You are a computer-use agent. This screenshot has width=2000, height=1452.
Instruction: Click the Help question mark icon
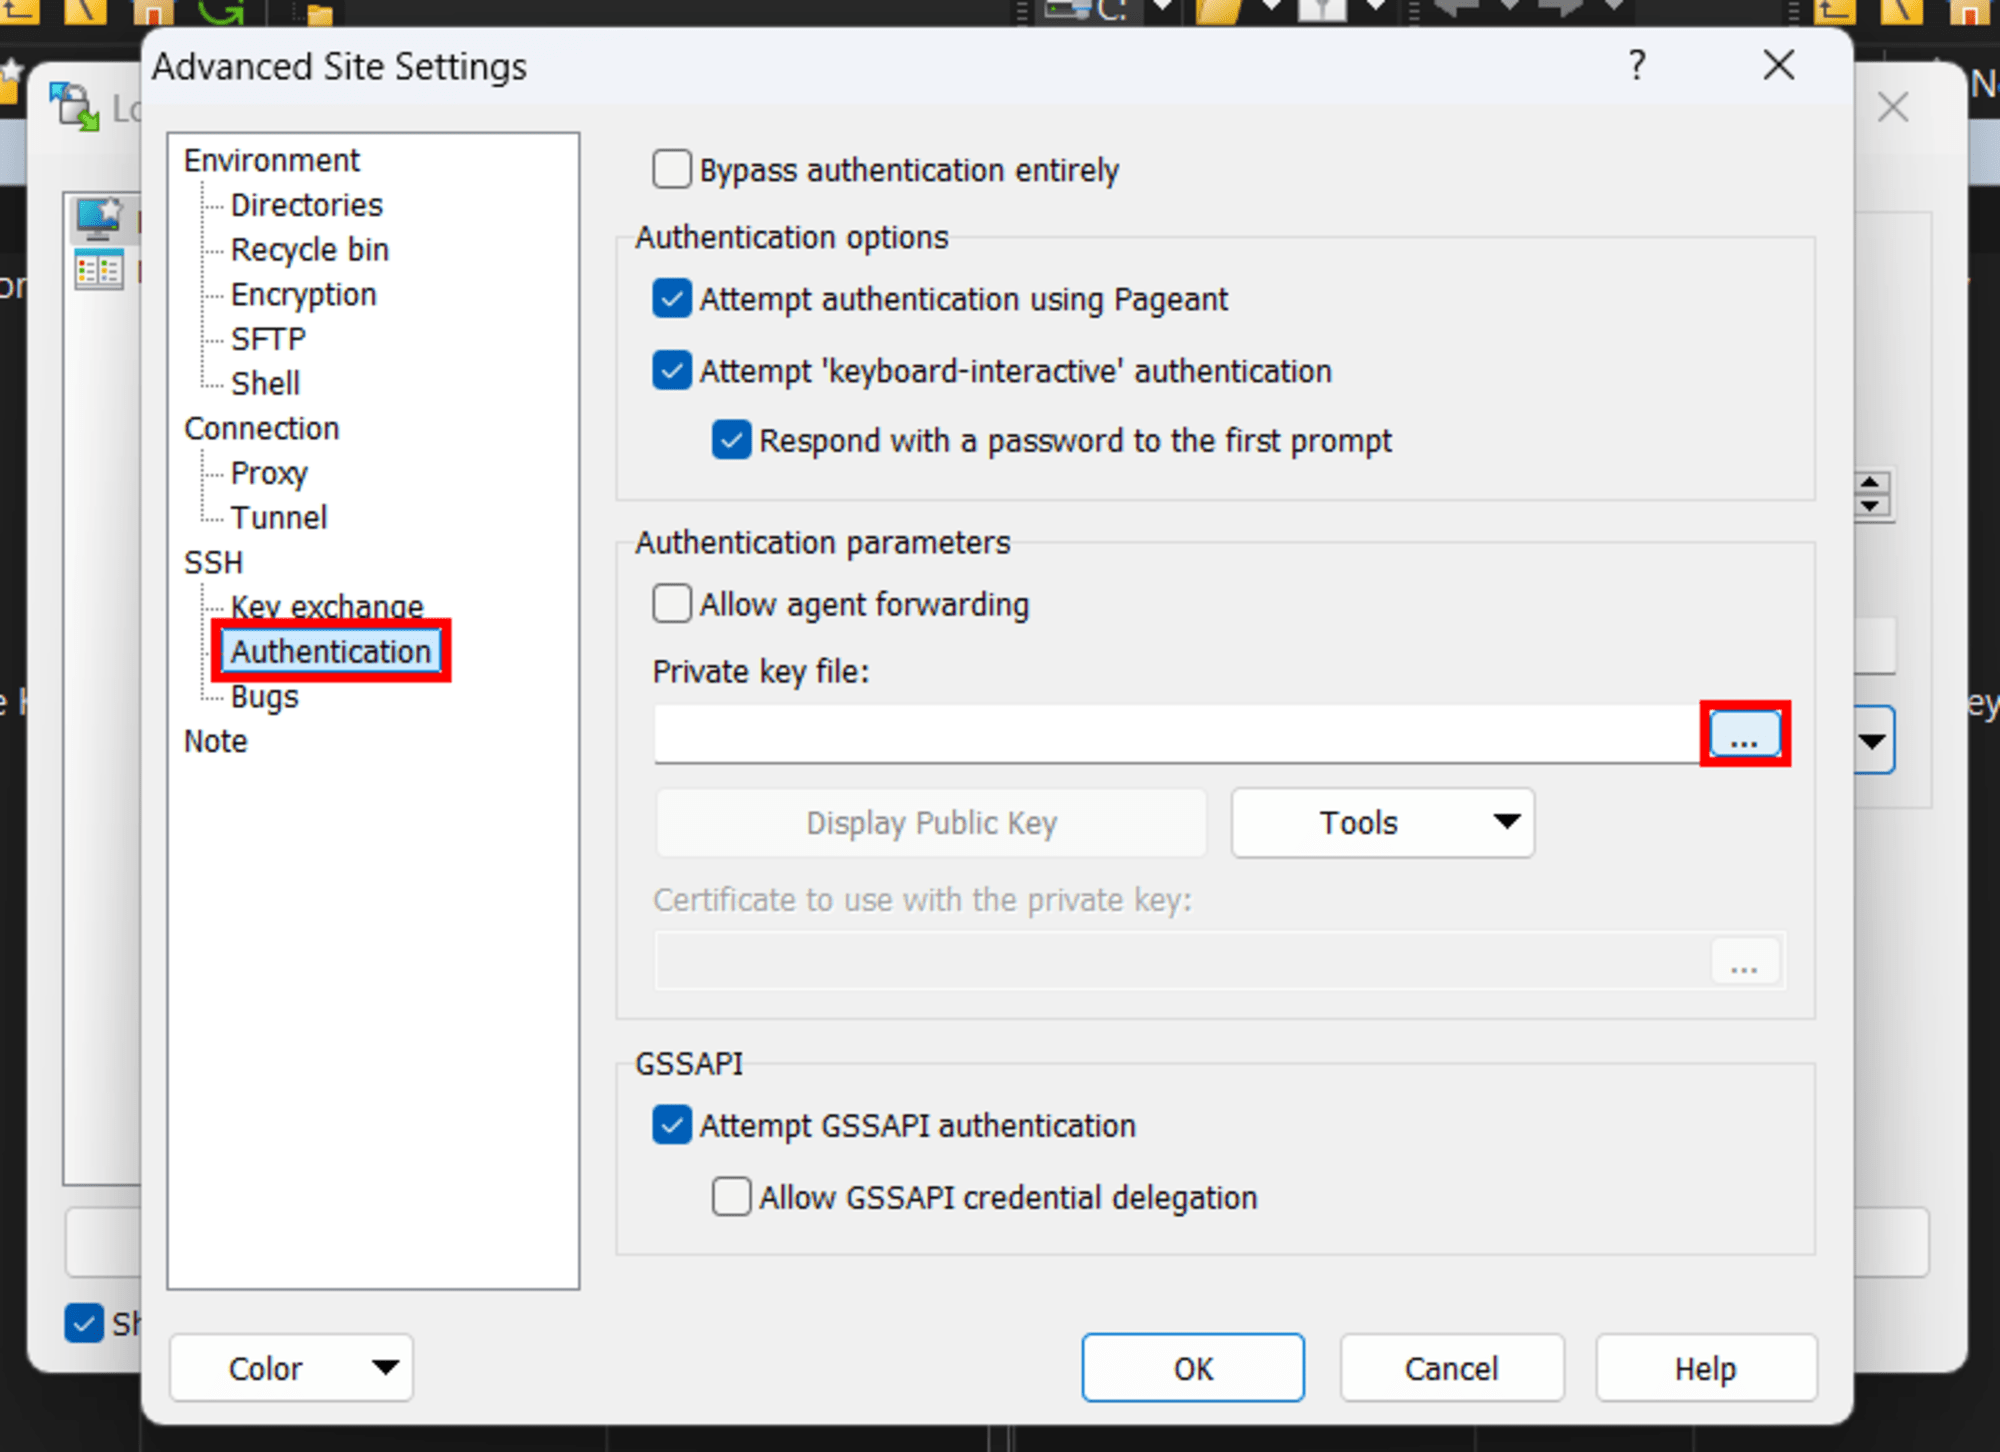[1637, 64]
